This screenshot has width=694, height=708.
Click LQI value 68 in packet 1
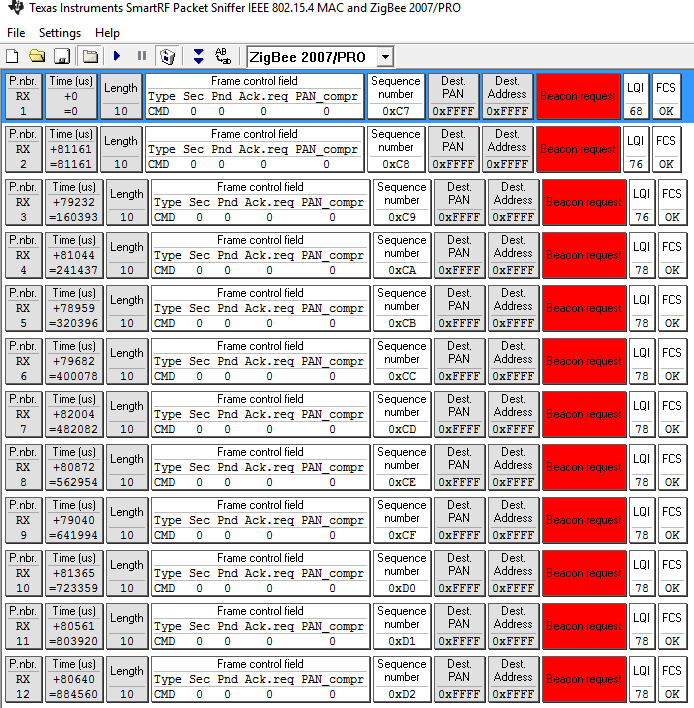pyautogui.click(x=636, y=111)
